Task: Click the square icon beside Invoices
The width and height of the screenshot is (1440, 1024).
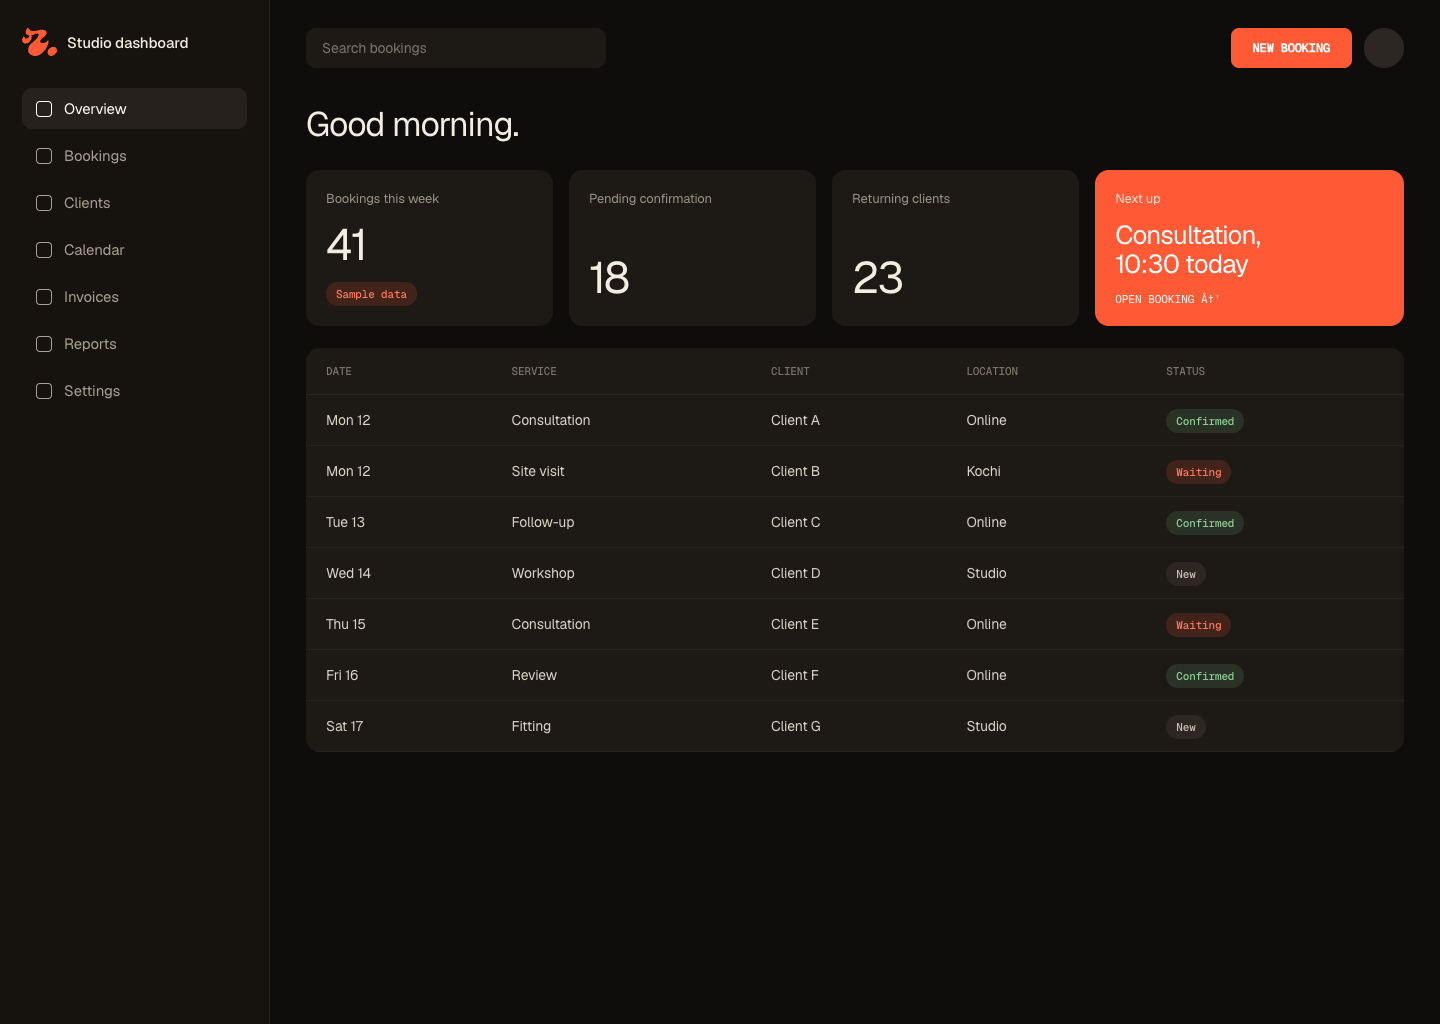Action: (x=44, y=297)
